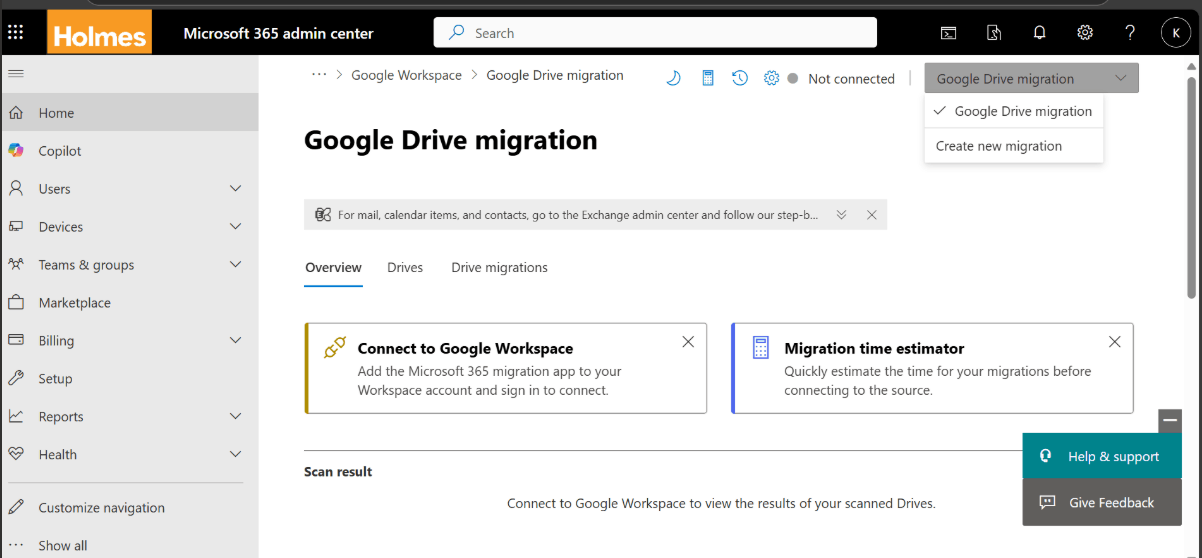Choose Create new migration

(1013, 146)
